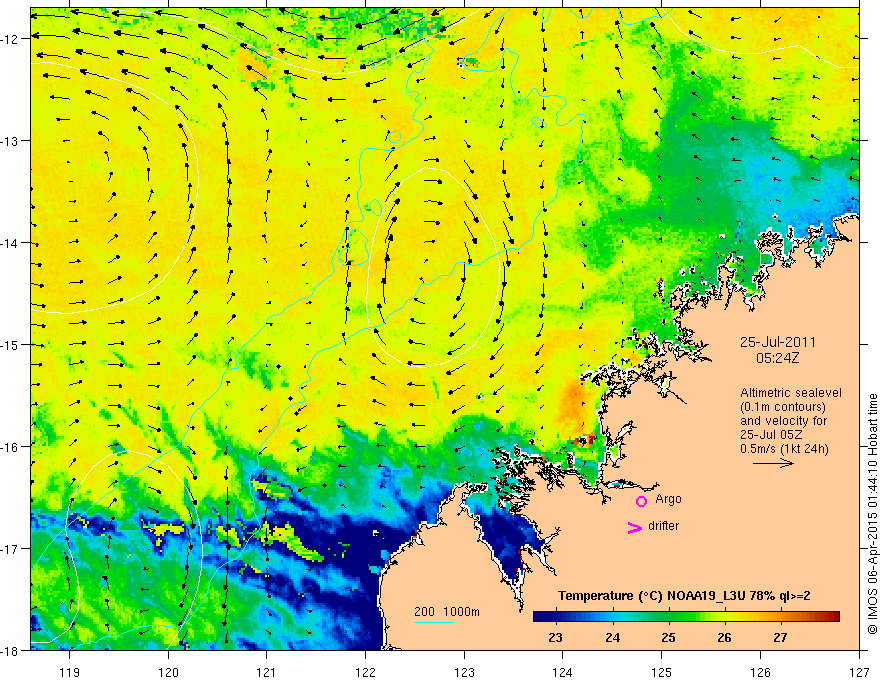Click the IMOS copyright timestamp text
The width and height of the screenshot is (880, 680).
point(872,514)
